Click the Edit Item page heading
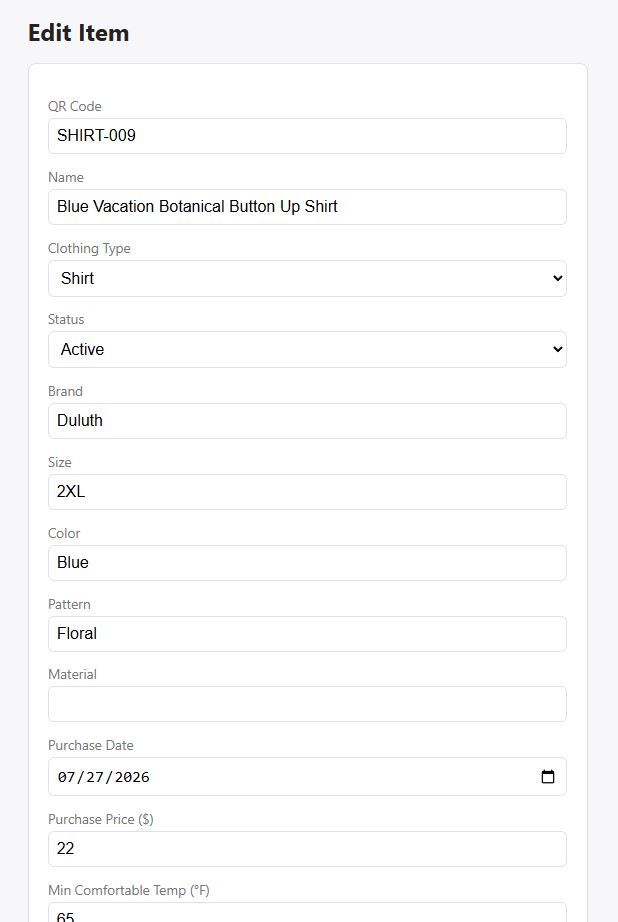Screen dimensions: 618x922 (79, 33)
